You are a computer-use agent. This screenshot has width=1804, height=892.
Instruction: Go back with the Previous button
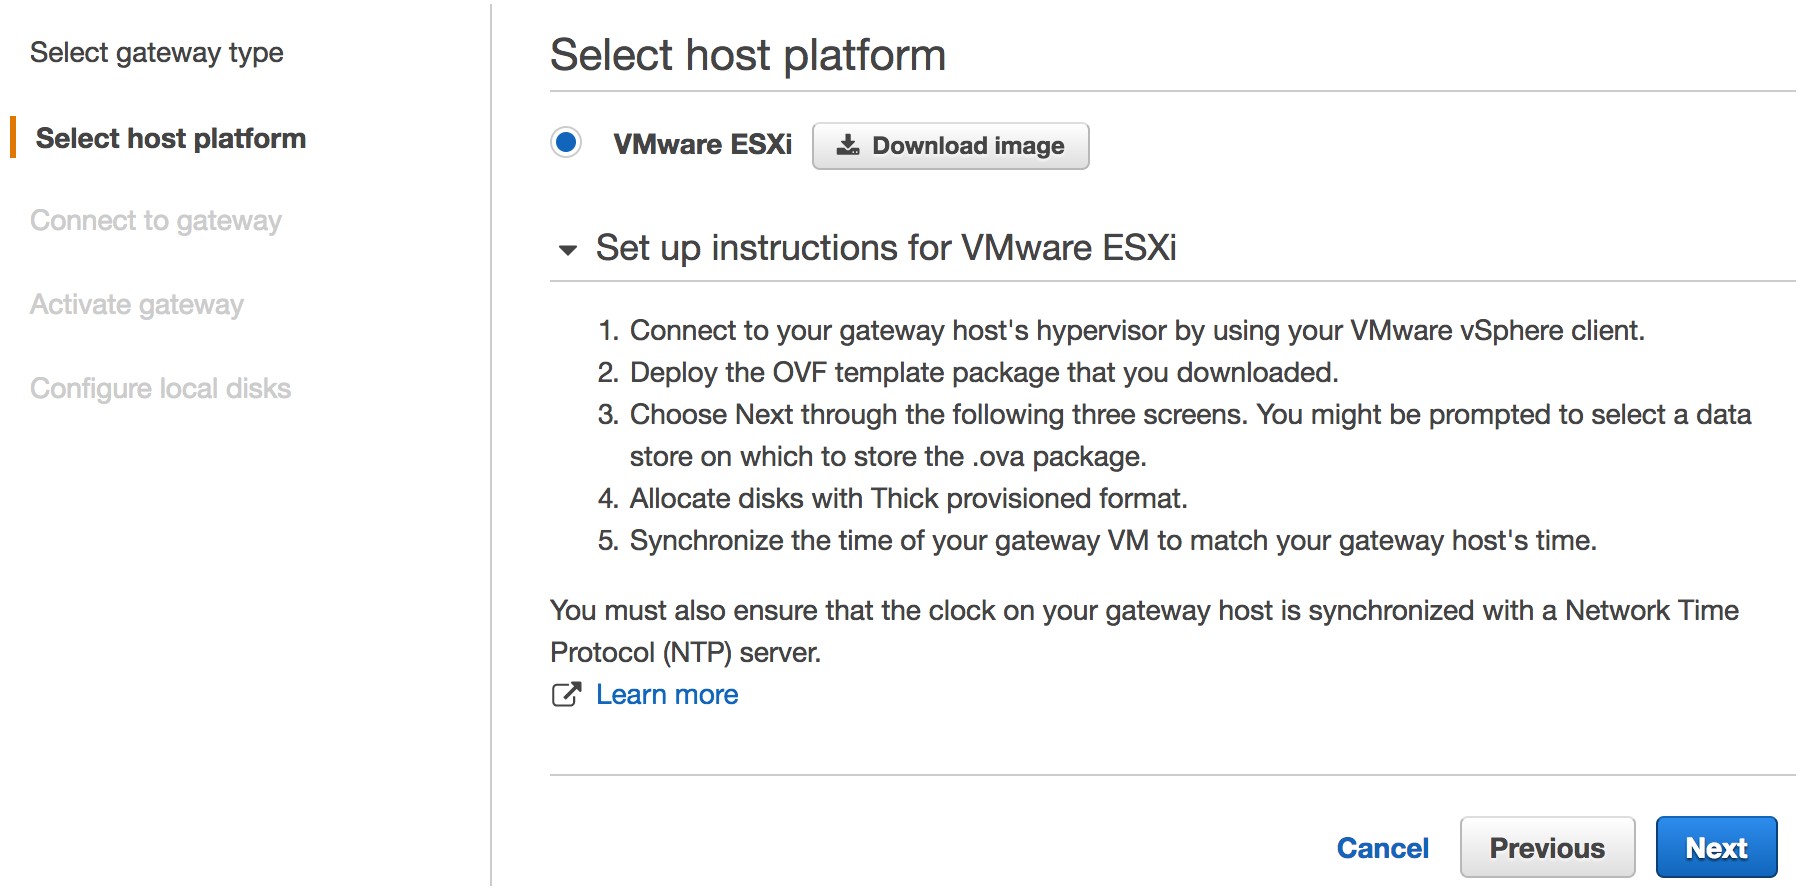pos(1547,848)
